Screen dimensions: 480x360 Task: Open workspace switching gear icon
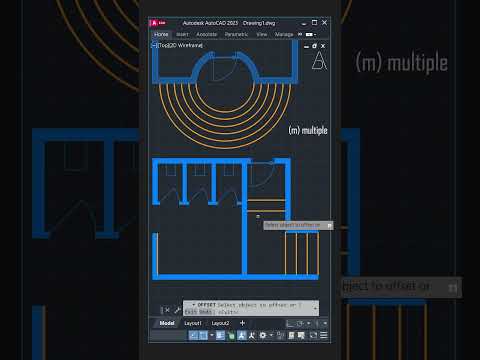click(x=263, y=335)
